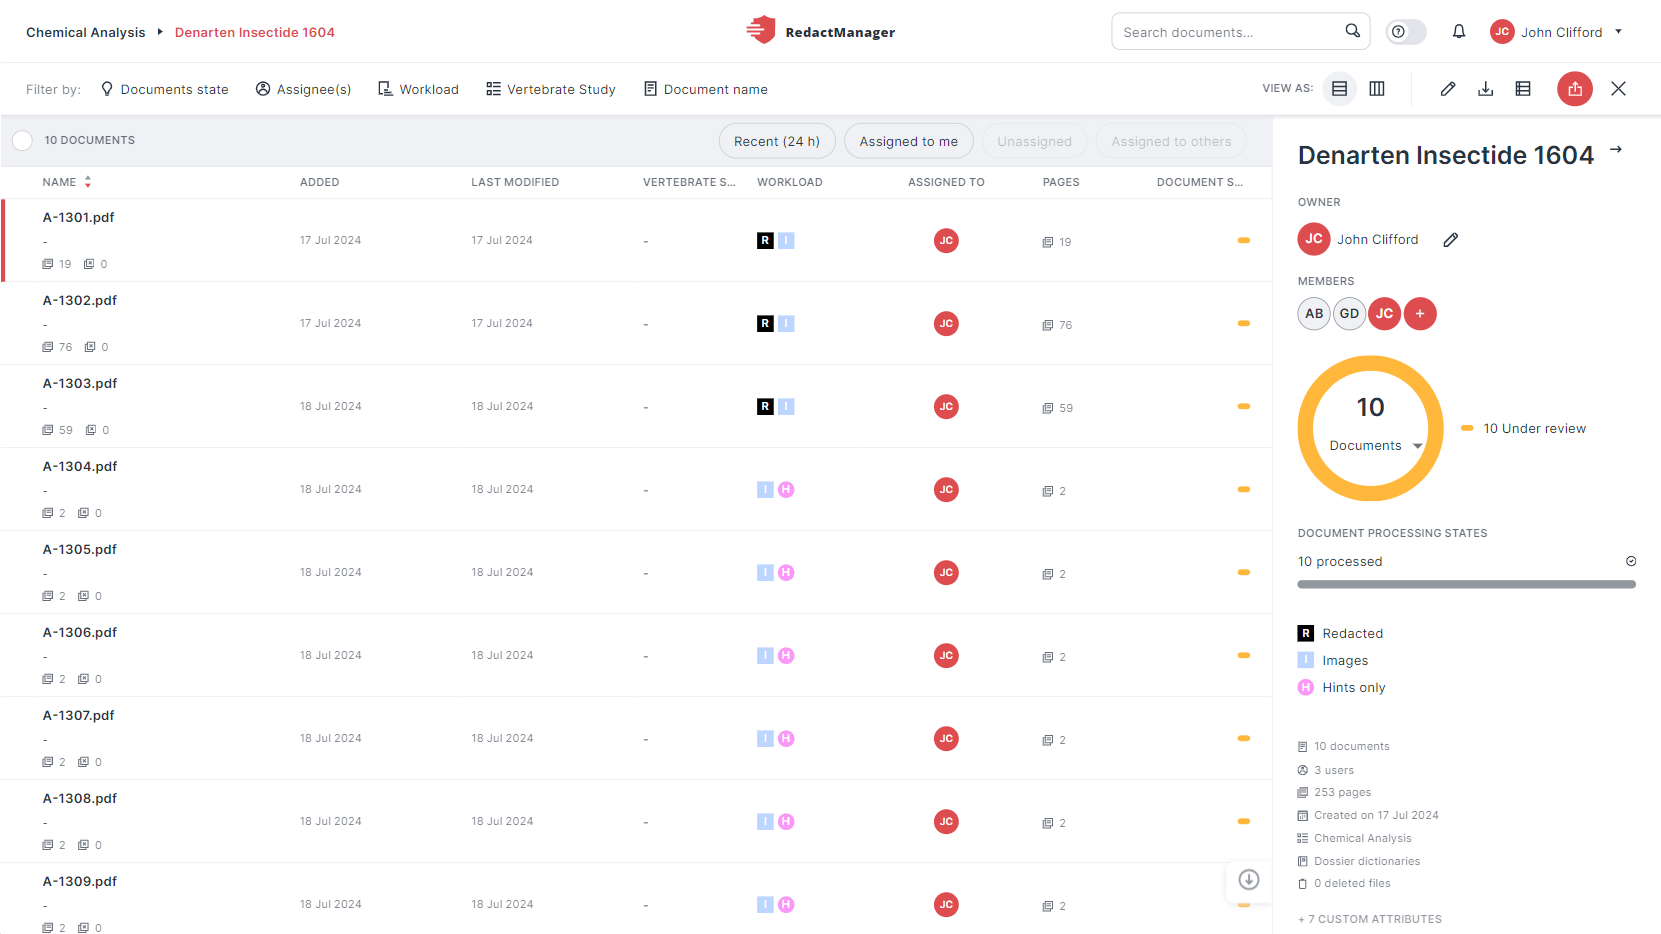Open document A-1303.pdf
The width and height of the screenshot is (1661, 934).
click(x=80, y=383)
